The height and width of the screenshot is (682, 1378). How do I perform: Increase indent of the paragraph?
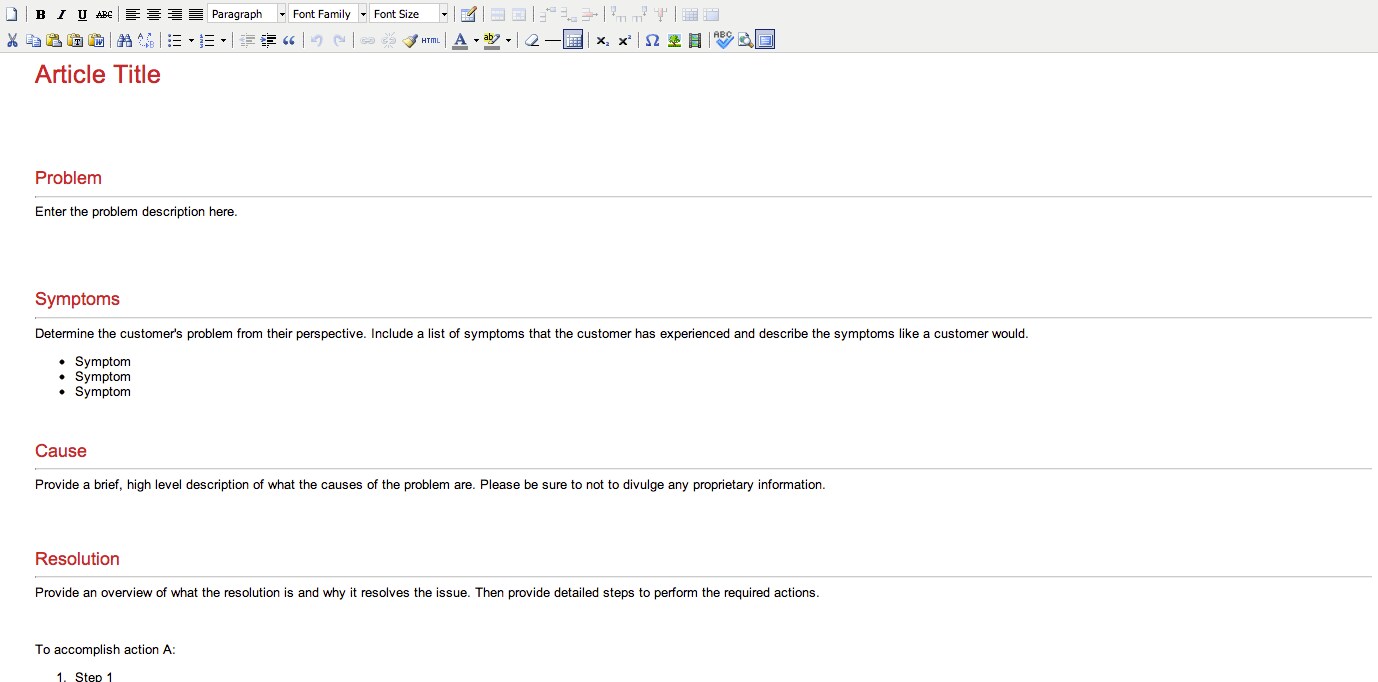268,40
